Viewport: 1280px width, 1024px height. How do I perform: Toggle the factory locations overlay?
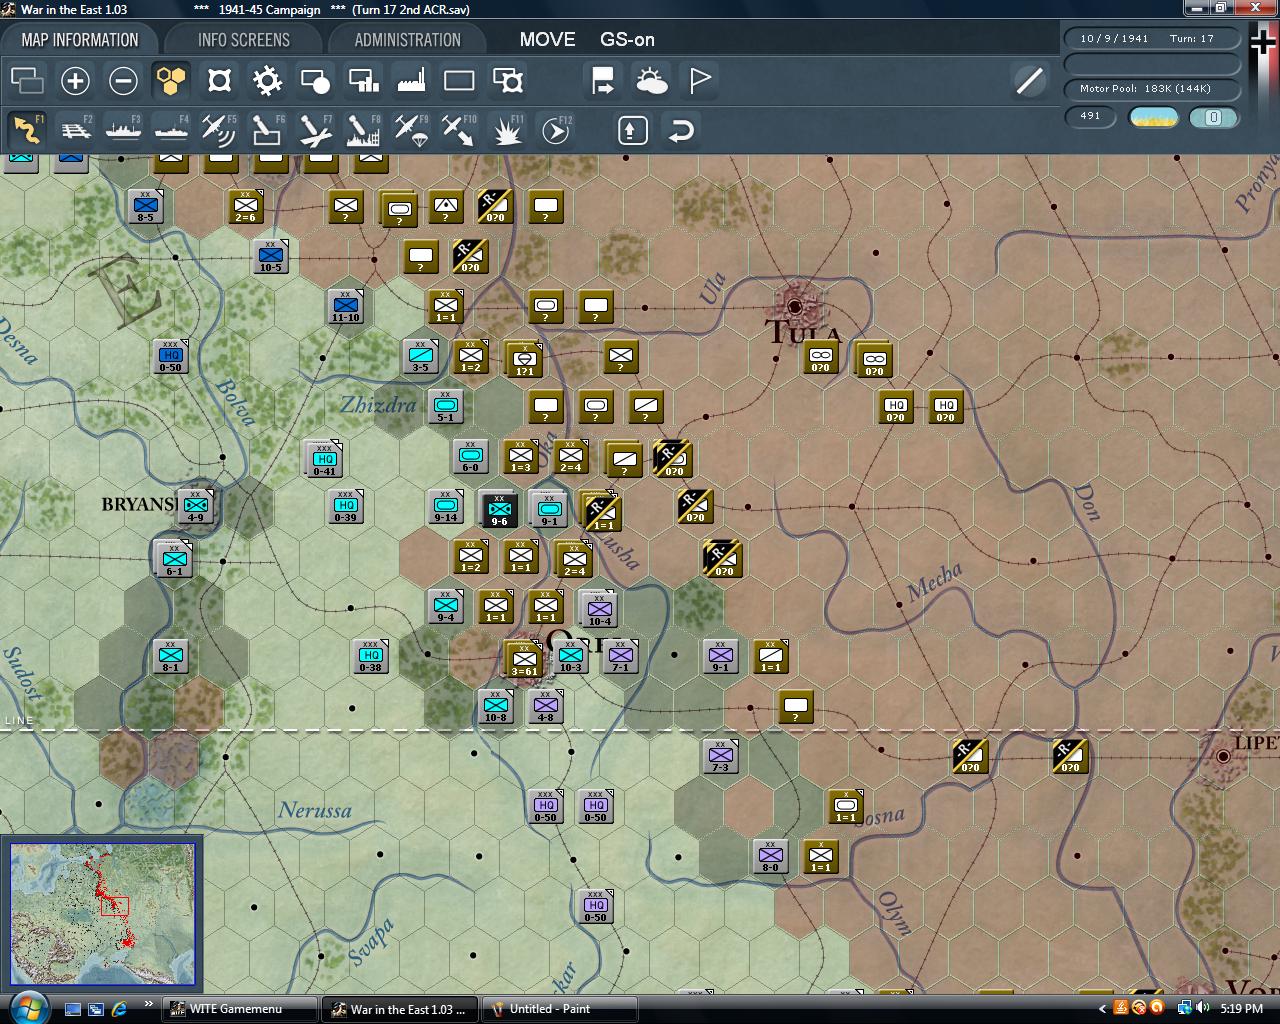click(x=411, y=81)
